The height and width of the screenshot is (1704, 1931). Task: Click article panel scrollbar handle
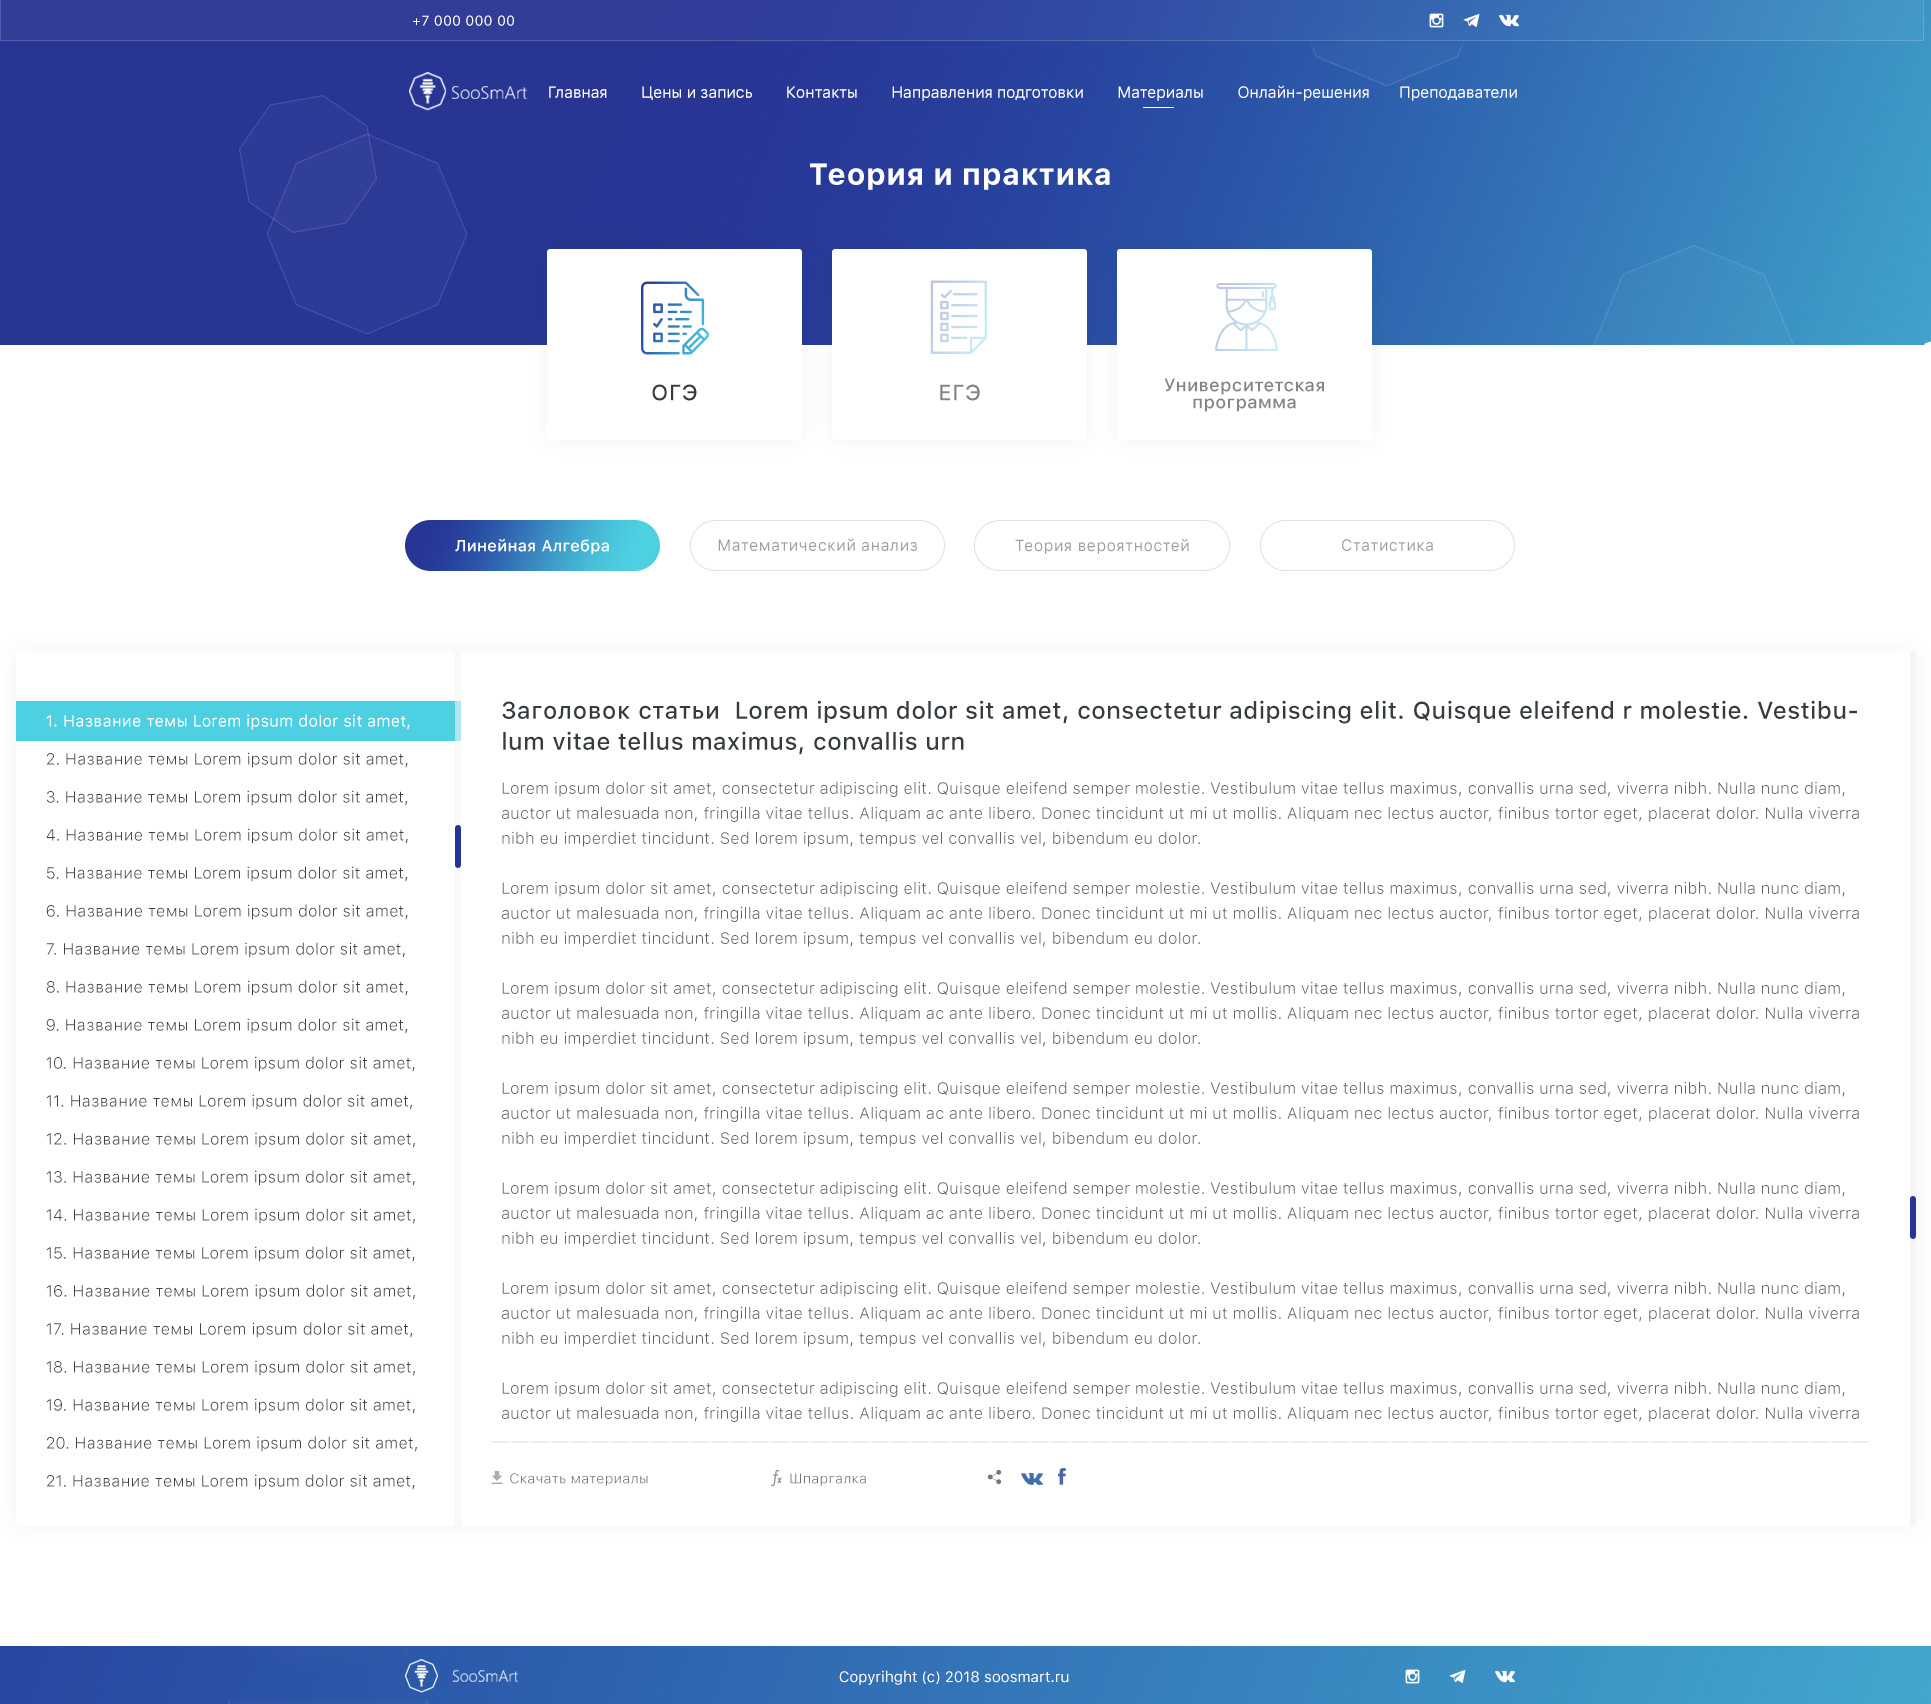1912,1217
